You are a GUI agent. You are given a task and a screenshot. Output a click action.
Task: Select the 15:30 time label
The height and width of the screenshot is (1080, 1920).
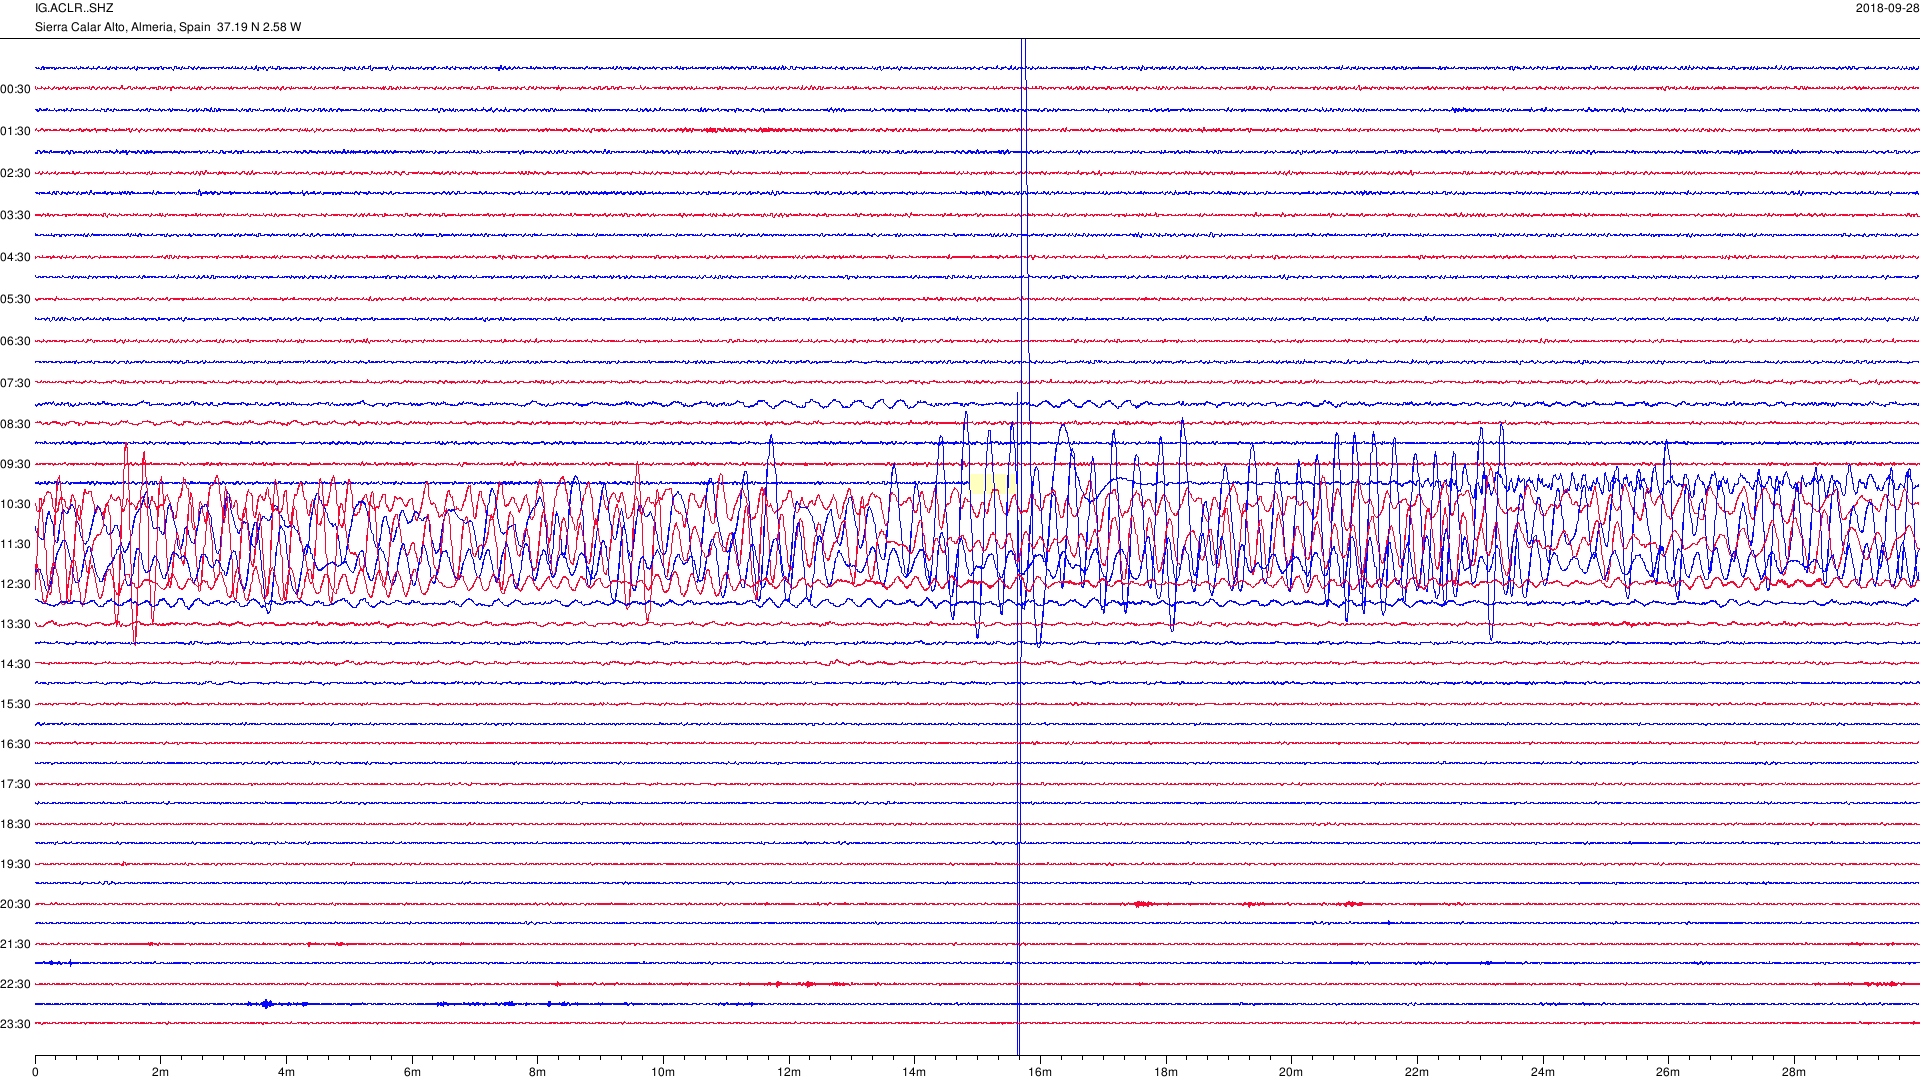[15, 704]
